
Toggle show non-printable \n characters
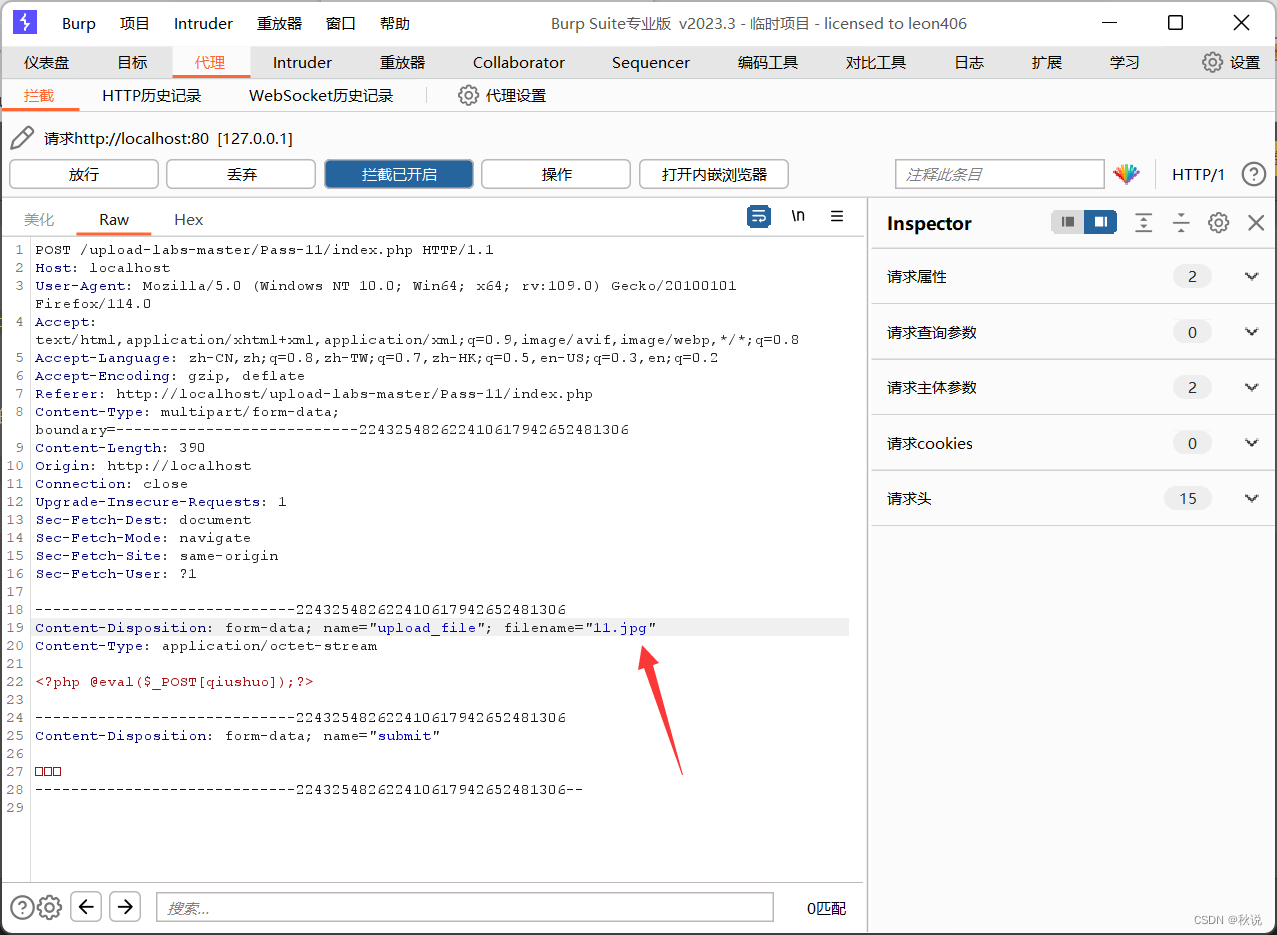(x=798, y=216)
